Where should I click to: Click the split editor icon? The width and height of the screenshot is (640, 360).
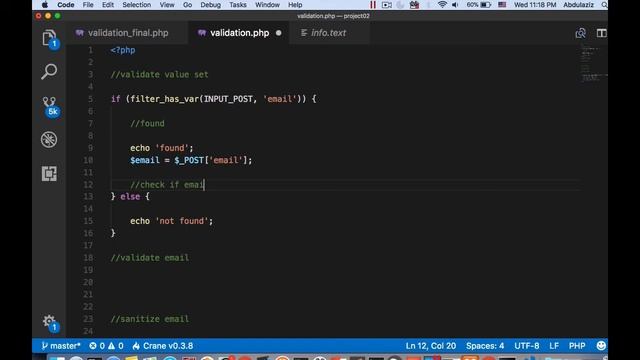tap(601, 33)
